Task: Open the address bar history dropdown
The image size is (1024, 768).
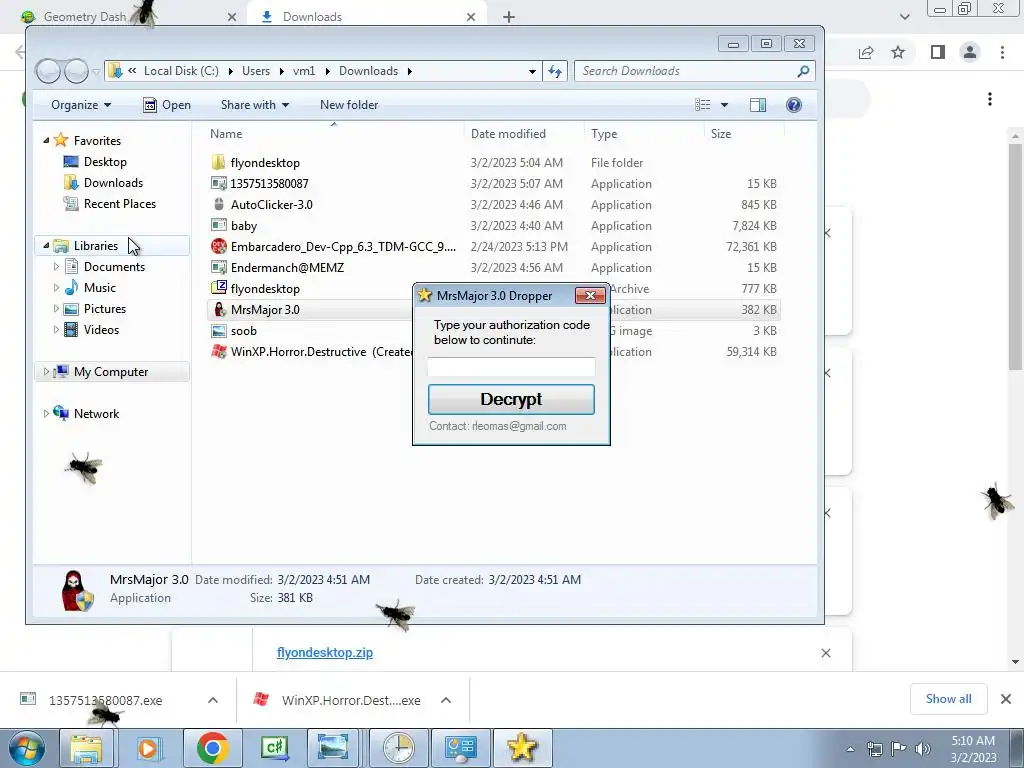Action: (532, 71)
